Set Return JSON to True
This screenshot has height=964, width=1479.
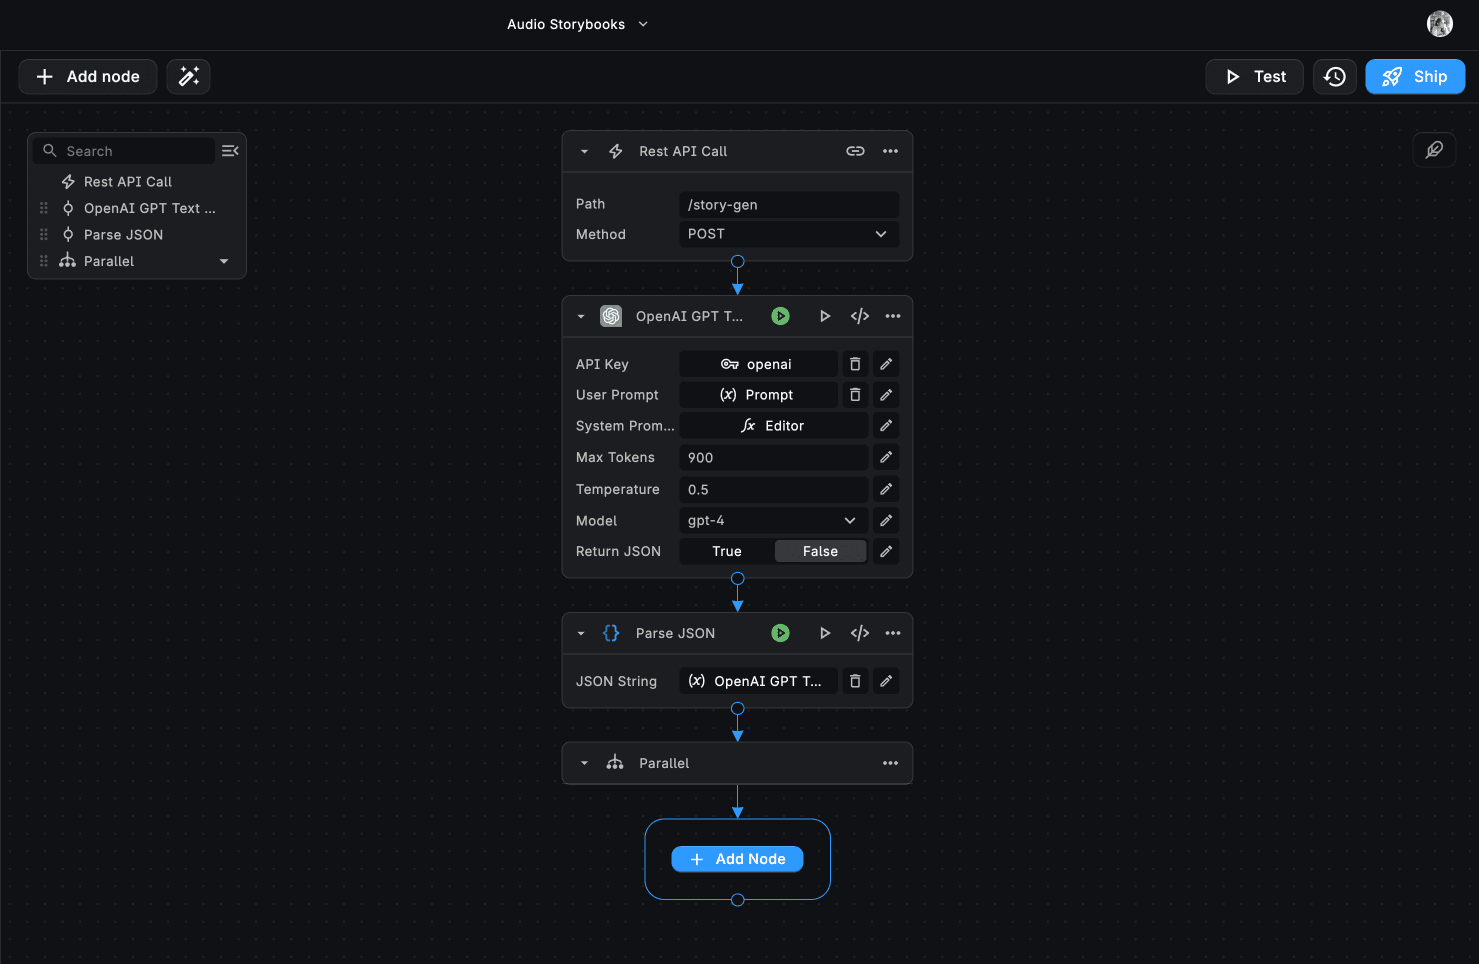[x=727, y=551]
